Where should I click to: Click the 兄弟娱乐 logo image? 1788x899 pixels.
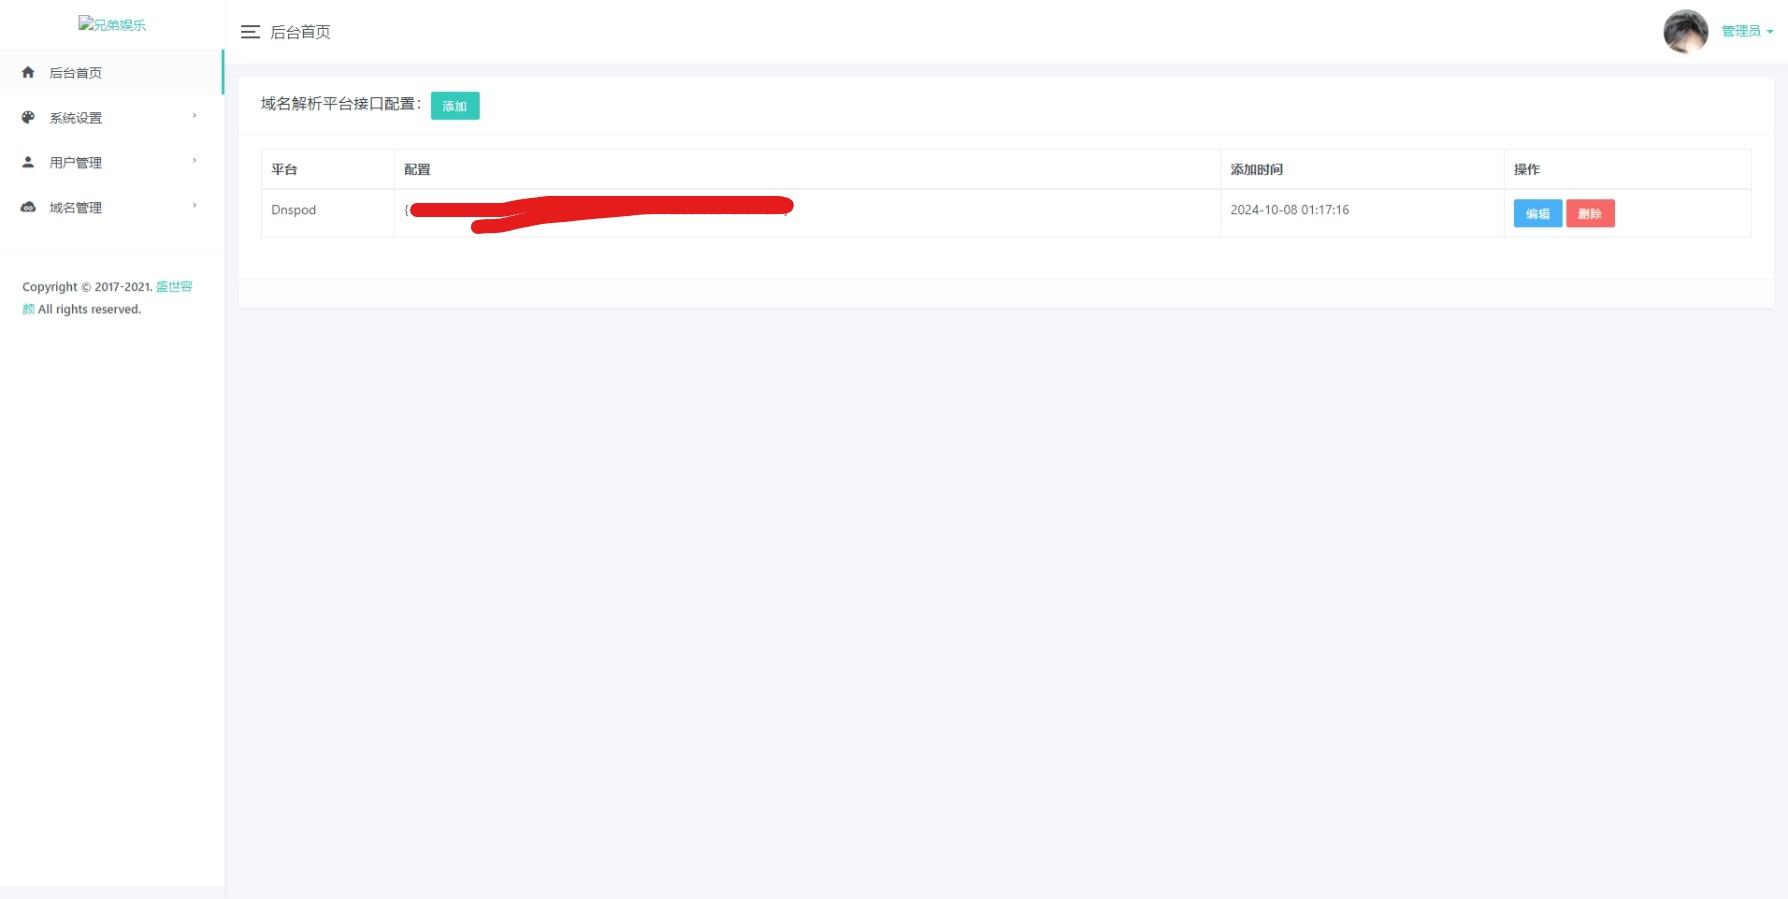112,24
